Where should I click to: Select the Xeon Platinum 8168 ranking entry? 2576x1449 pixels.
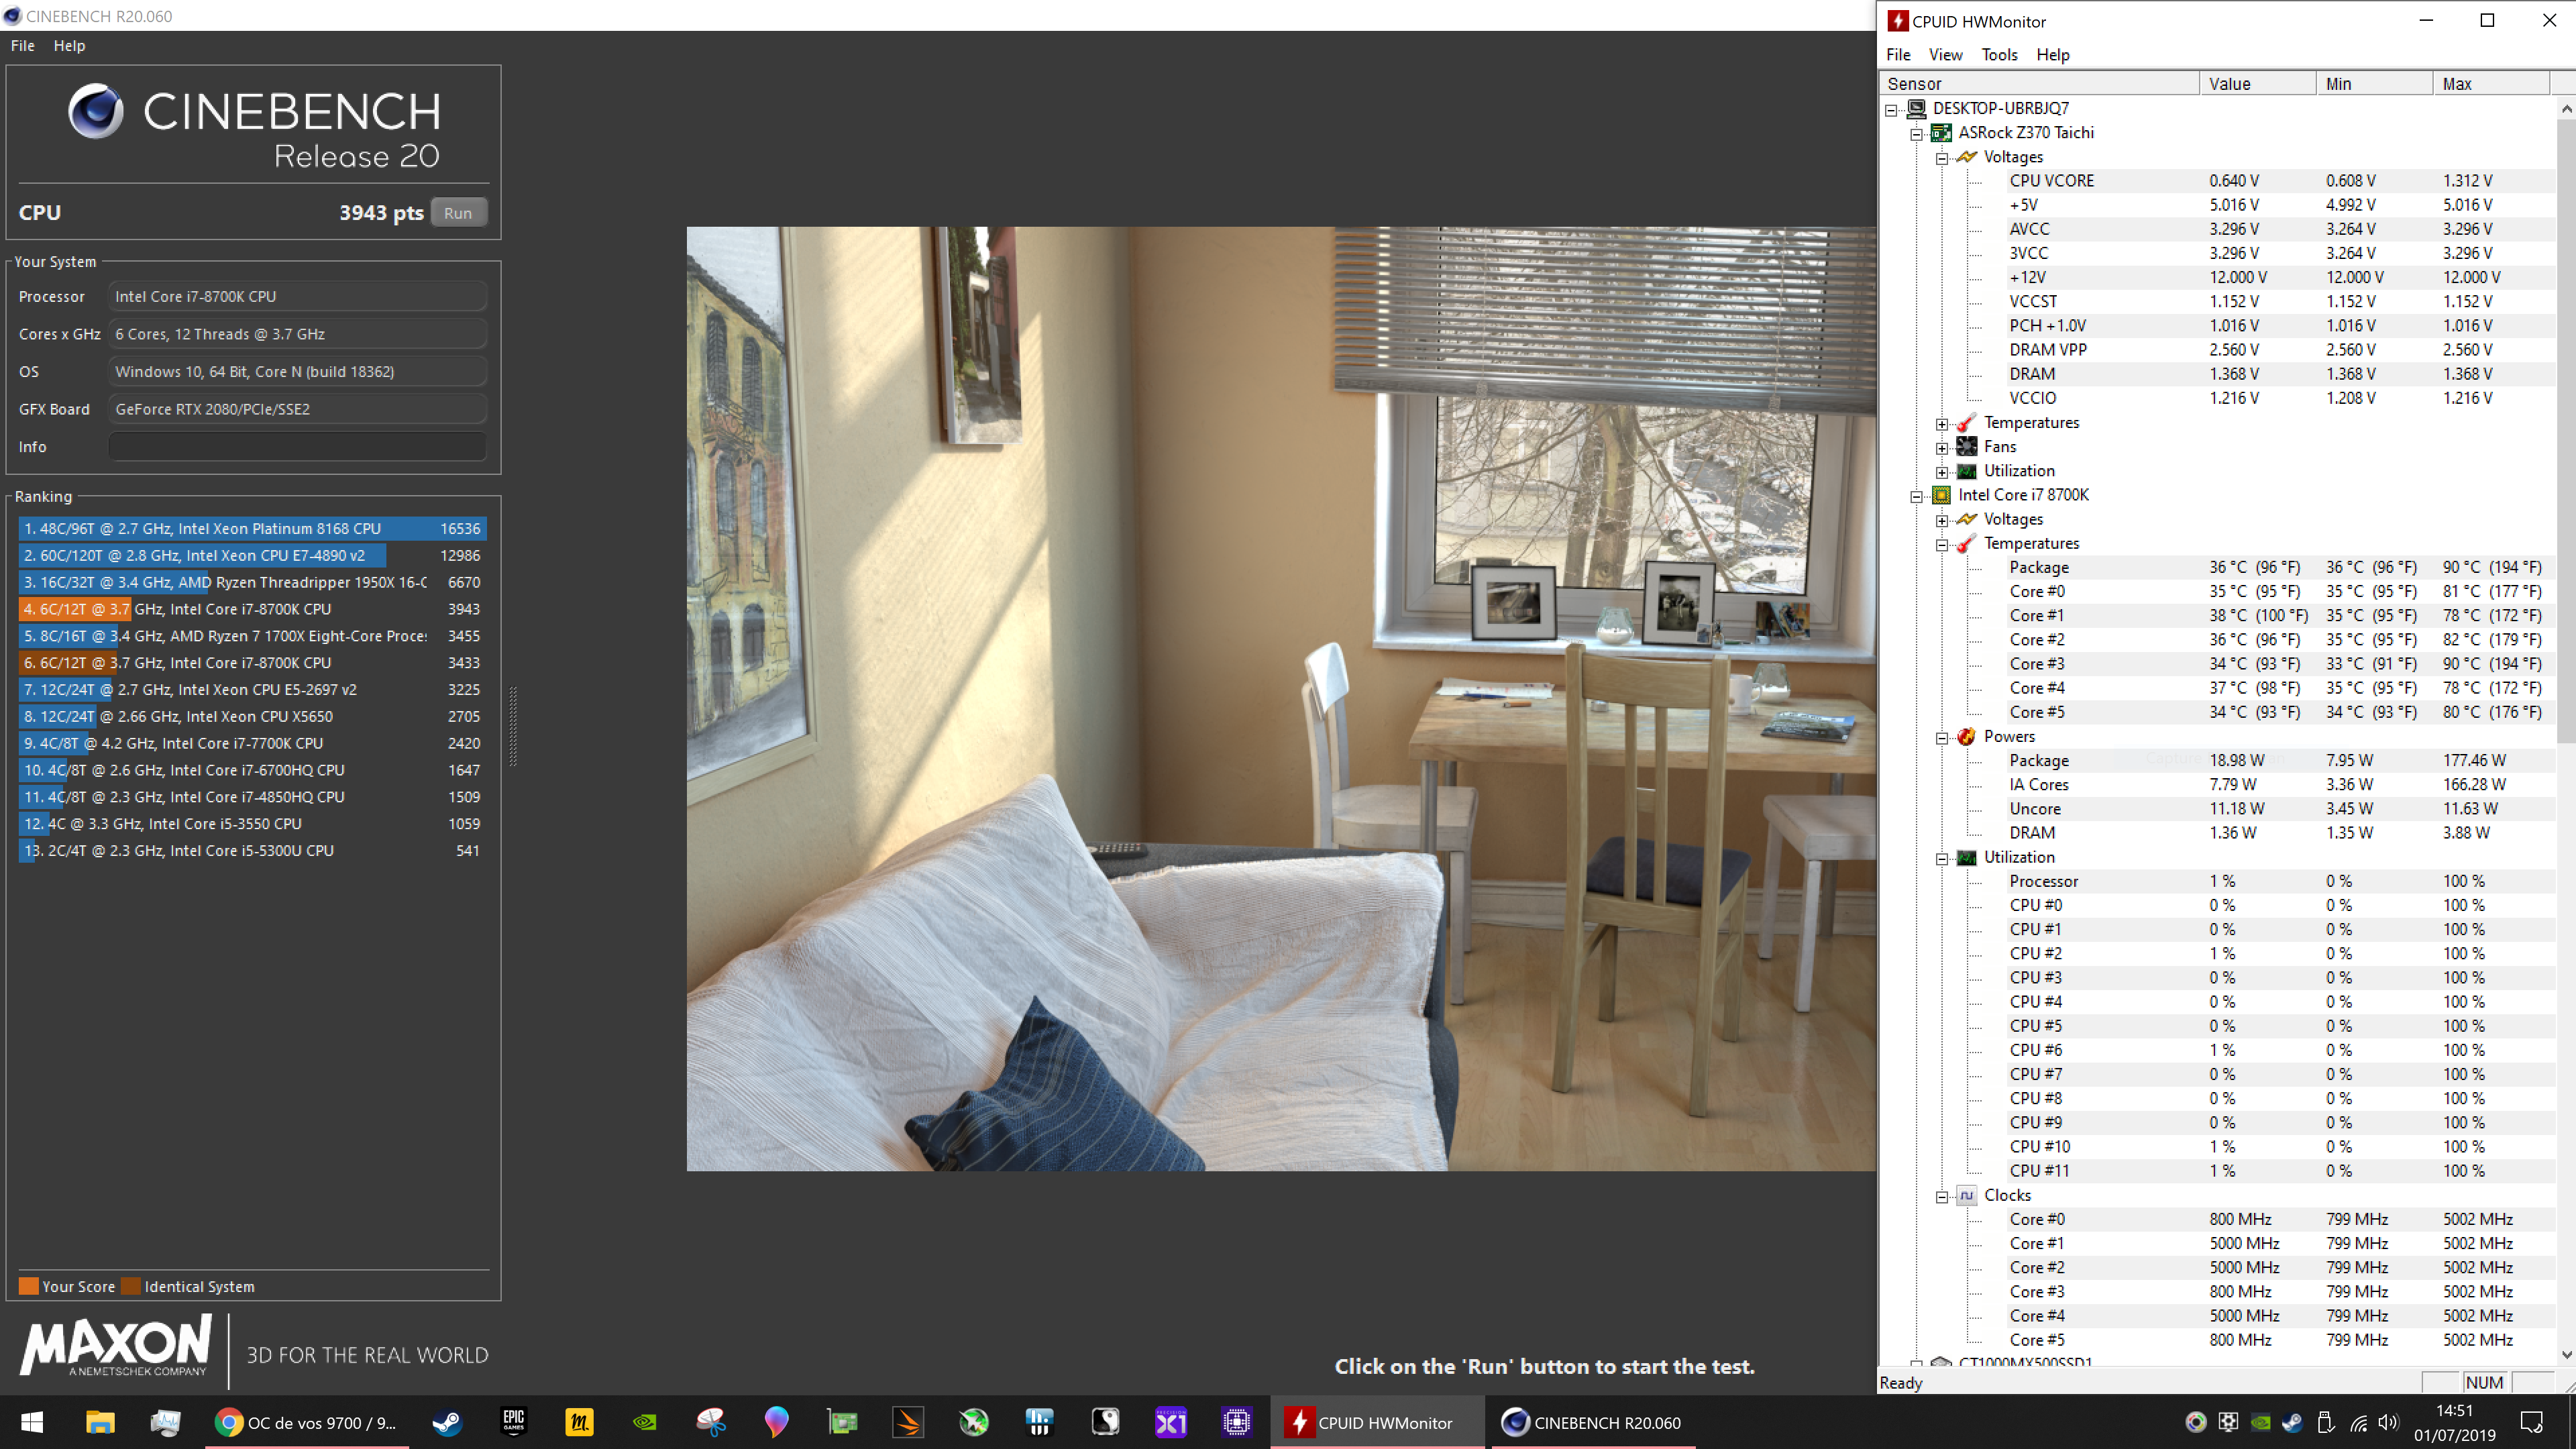pyautogui.click(x=252, y=528)
